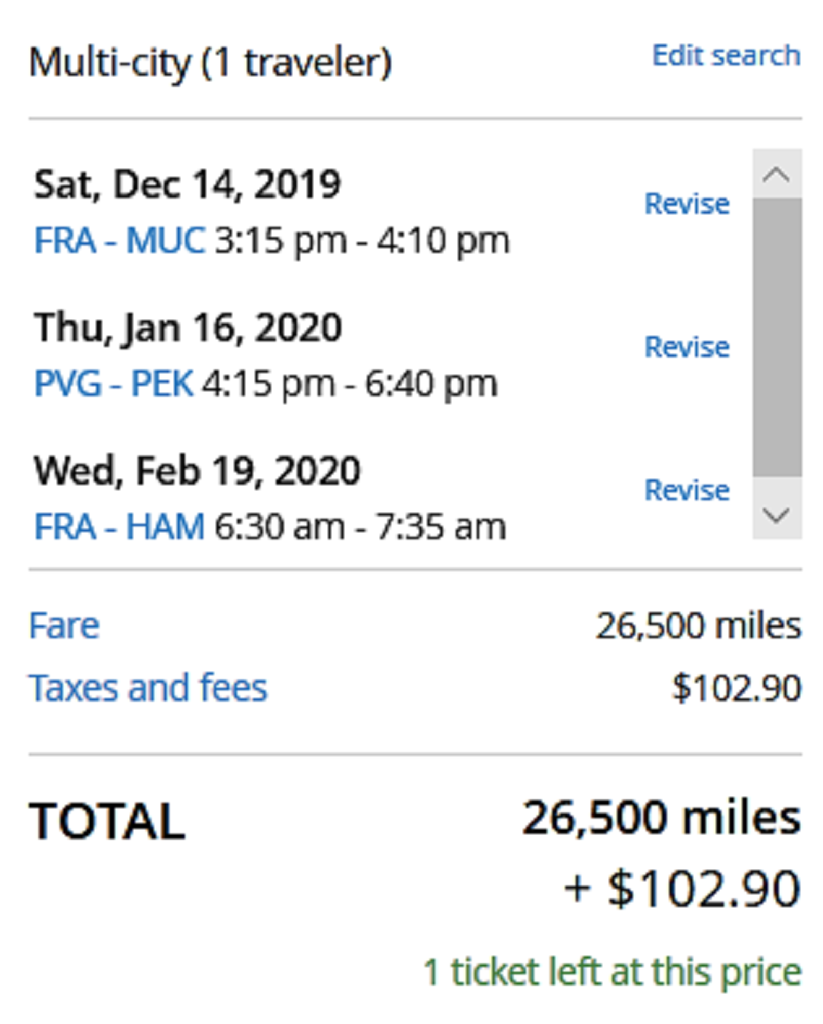Screen dimensions: 823x1024
Task: Click the bold TOTAL label
Action: [x=107, y=821]
